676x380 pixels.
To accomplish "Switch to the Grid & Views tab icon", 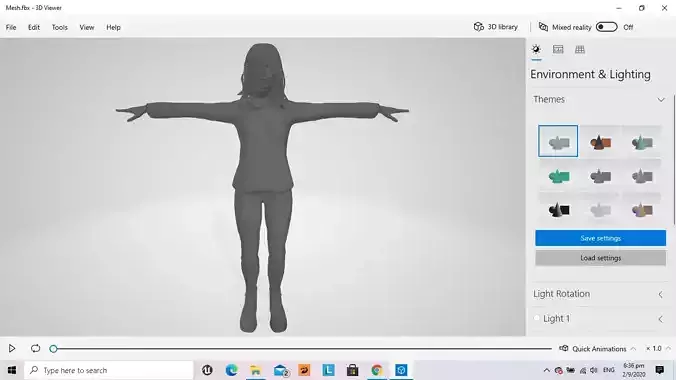I will pyautogui.click(x=580, y=49).
